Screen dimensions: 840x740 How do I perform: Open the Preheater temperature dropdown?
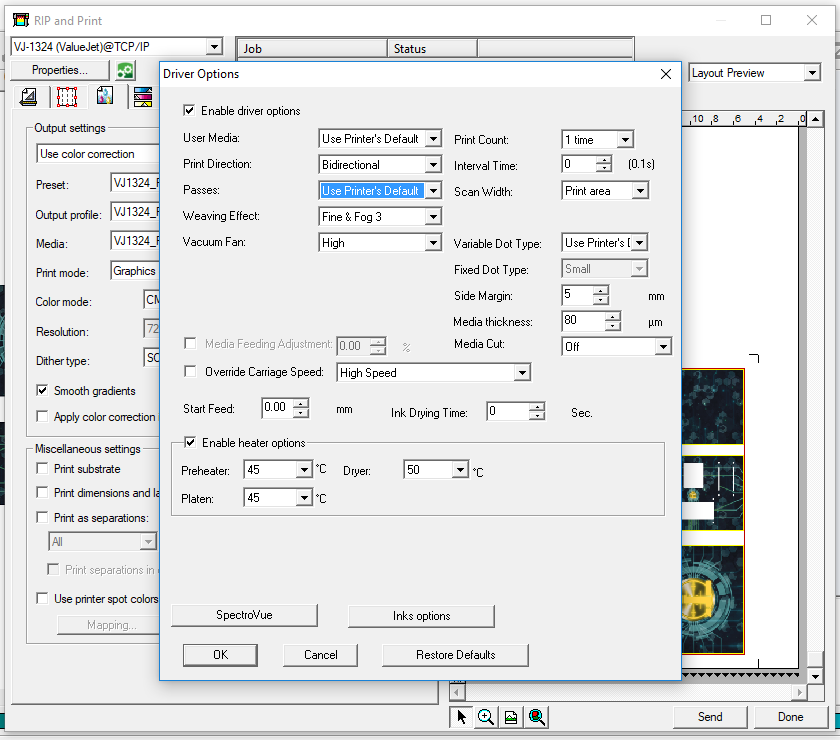(304, 470)
